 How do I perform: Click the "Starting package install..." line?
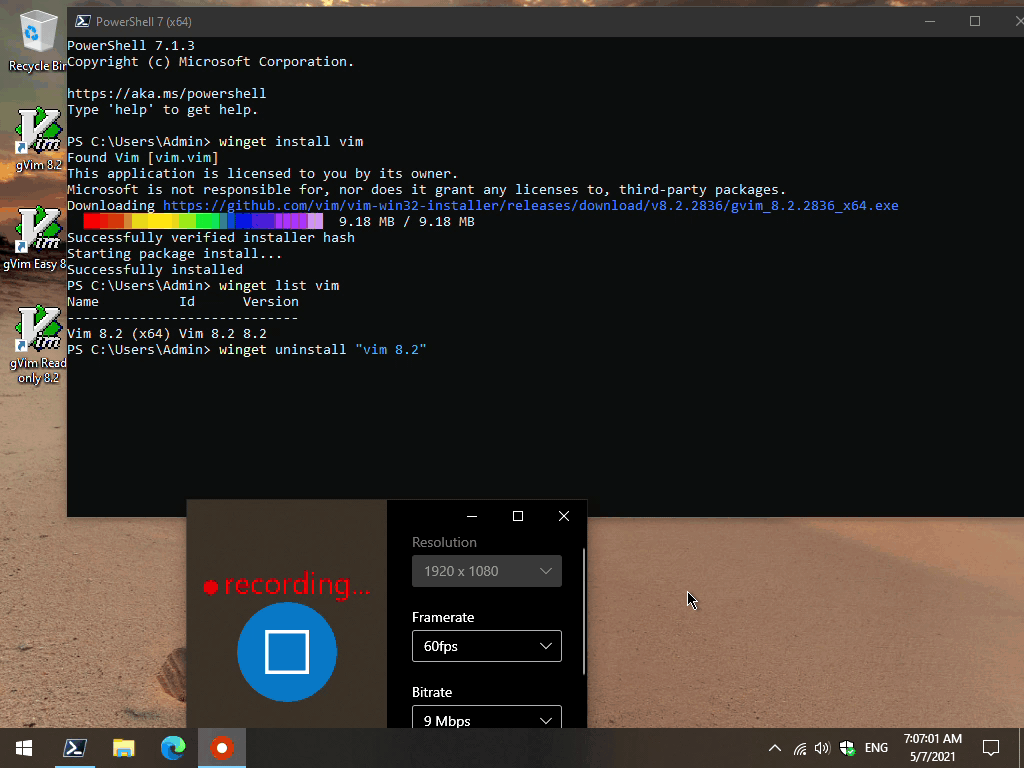pyautogui.click(x=175, y=253)
